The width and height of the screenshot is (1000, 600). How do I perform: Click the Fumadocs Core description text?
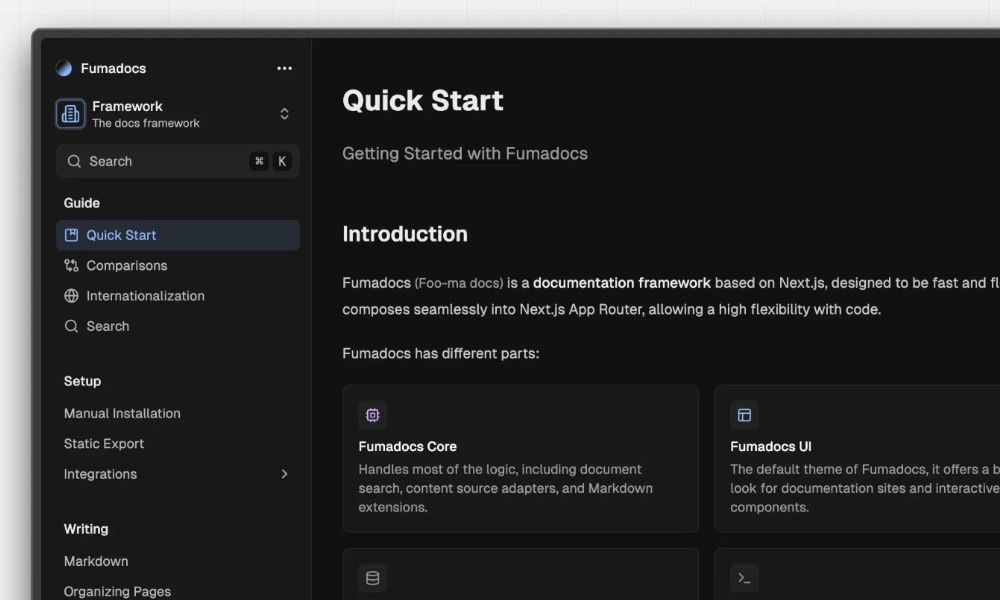(x=506, y=488)
